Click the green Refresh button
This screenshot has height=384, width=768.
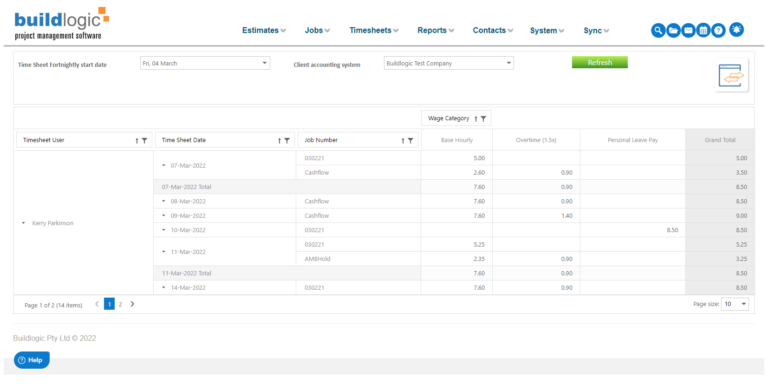(x=600, y=63)
